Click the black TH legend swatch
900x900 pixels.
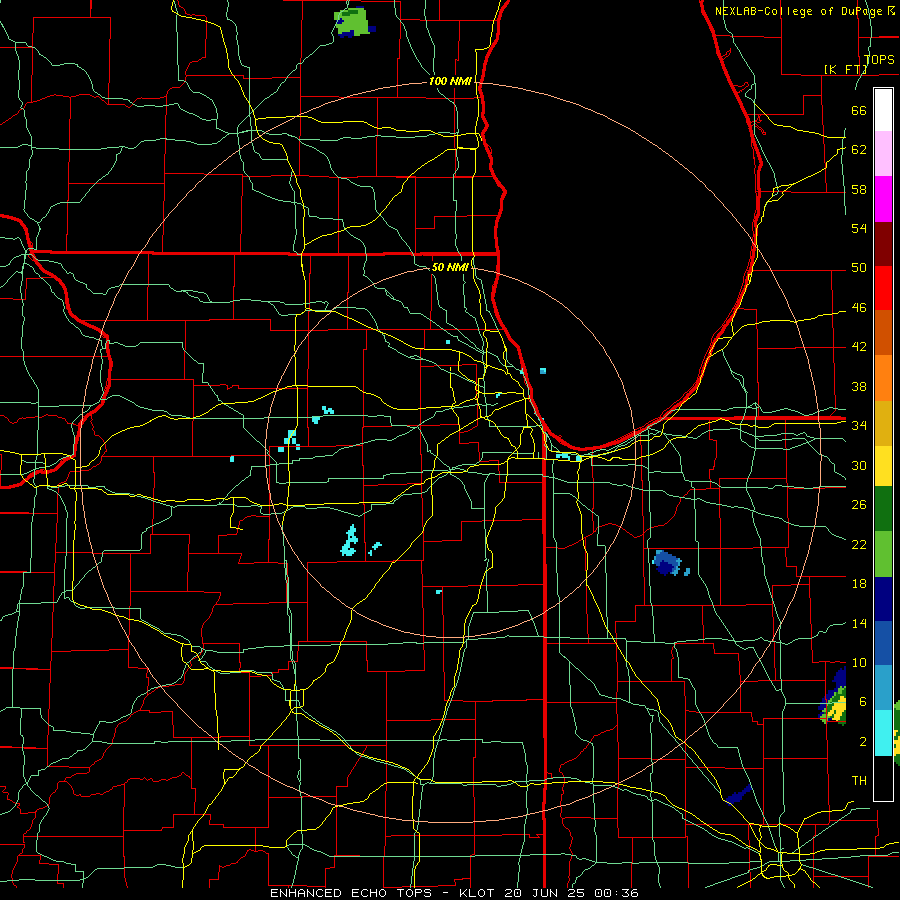pyautogui.click(x=883, y=778)
